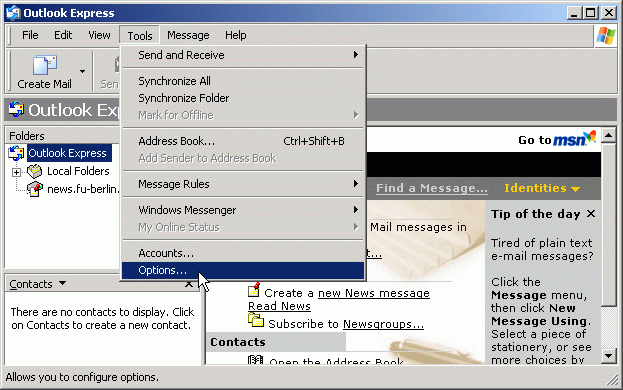623x390 pixels.
Task: Follow the Read News link
Action: tap(279, 306)
